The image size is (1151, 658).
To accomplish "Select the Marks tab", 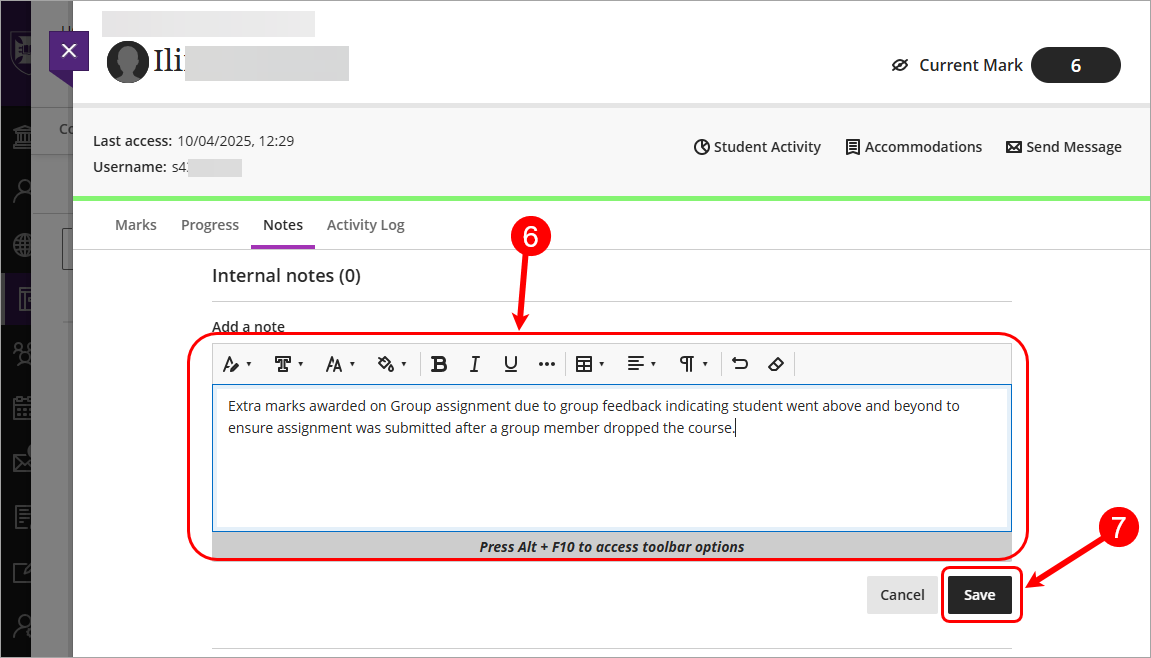I will coord(136,224).
